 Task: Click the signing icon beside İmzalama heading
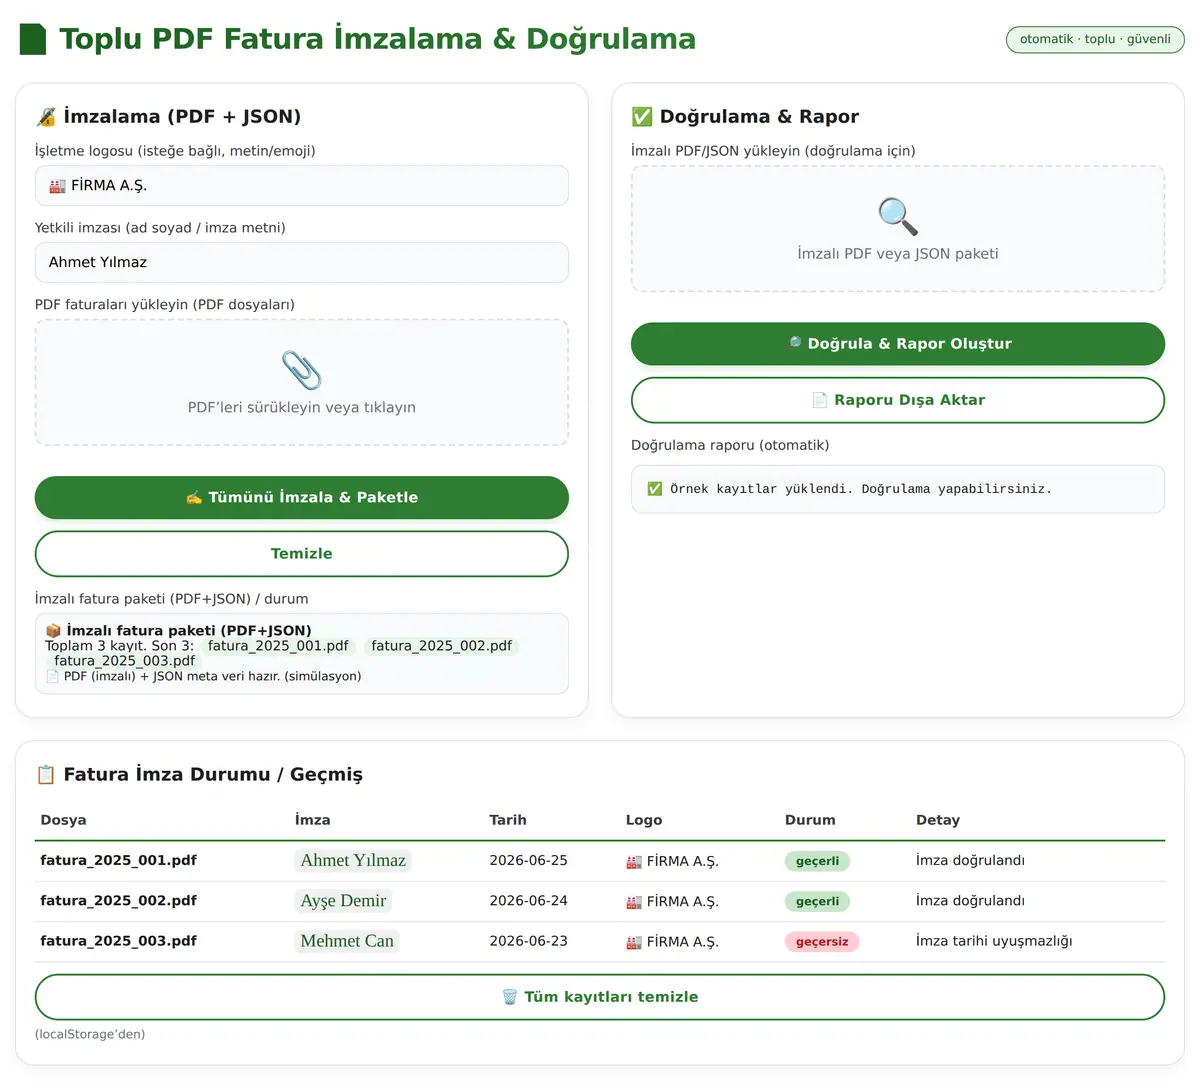pyautogui.click(x=46, y=117)
